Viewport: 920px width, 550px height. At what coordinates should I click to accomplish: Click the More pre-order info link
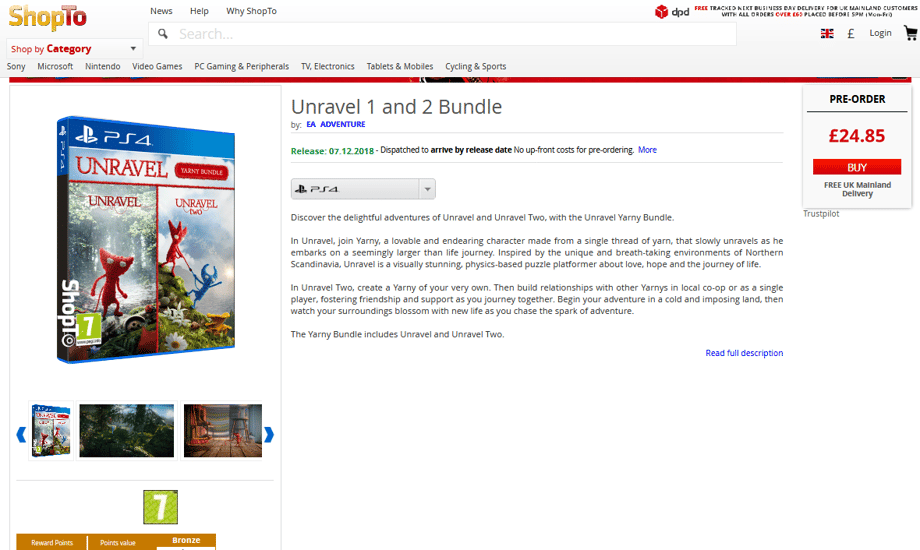pos(647,150)
